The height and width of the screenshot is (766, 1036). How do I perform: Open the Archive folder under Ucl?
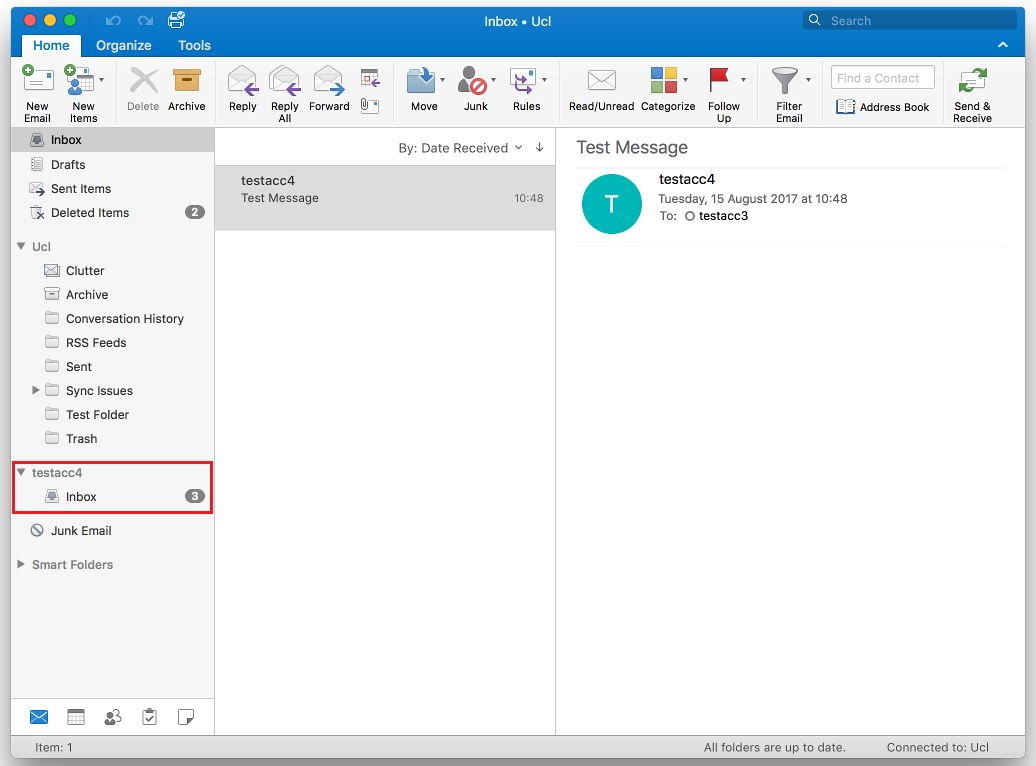(x=113, y=295)
